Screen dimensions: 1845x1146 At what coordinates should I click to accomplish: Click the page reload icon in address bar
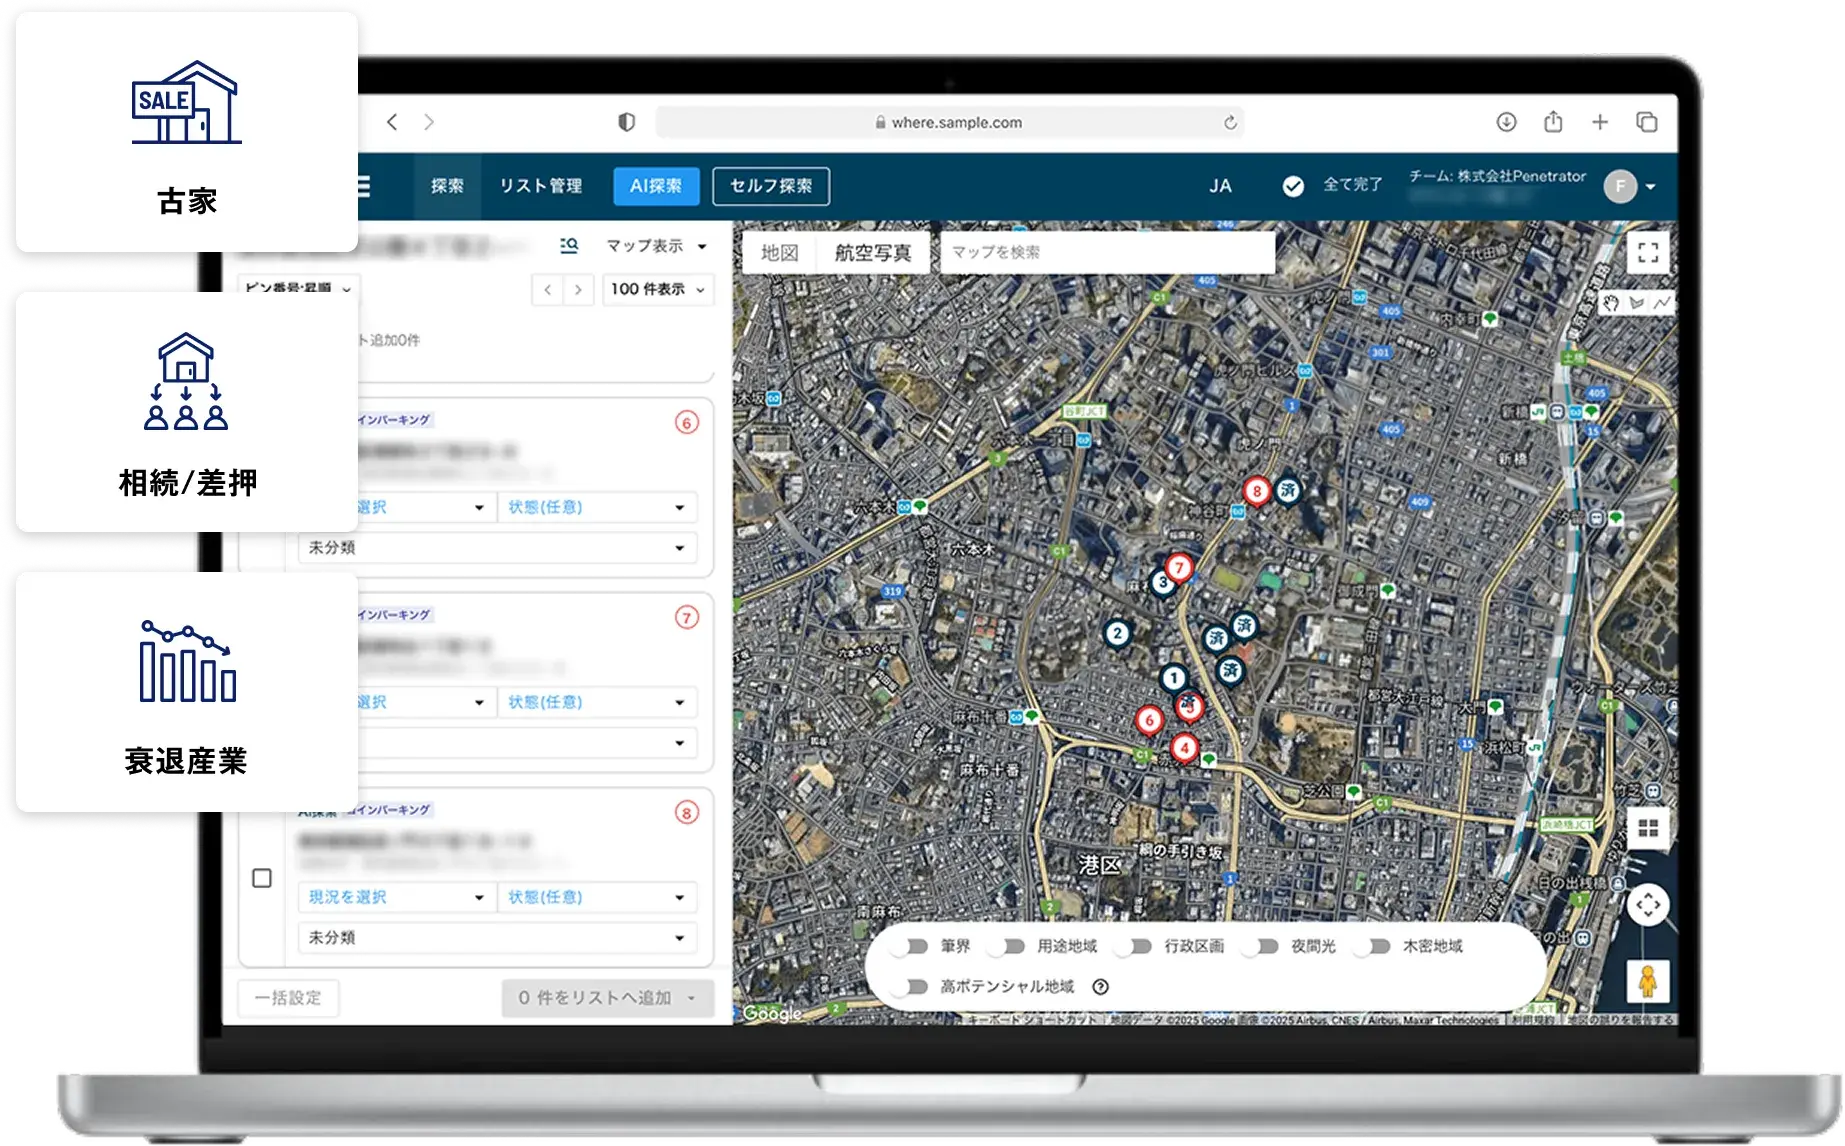(1230, 122)
